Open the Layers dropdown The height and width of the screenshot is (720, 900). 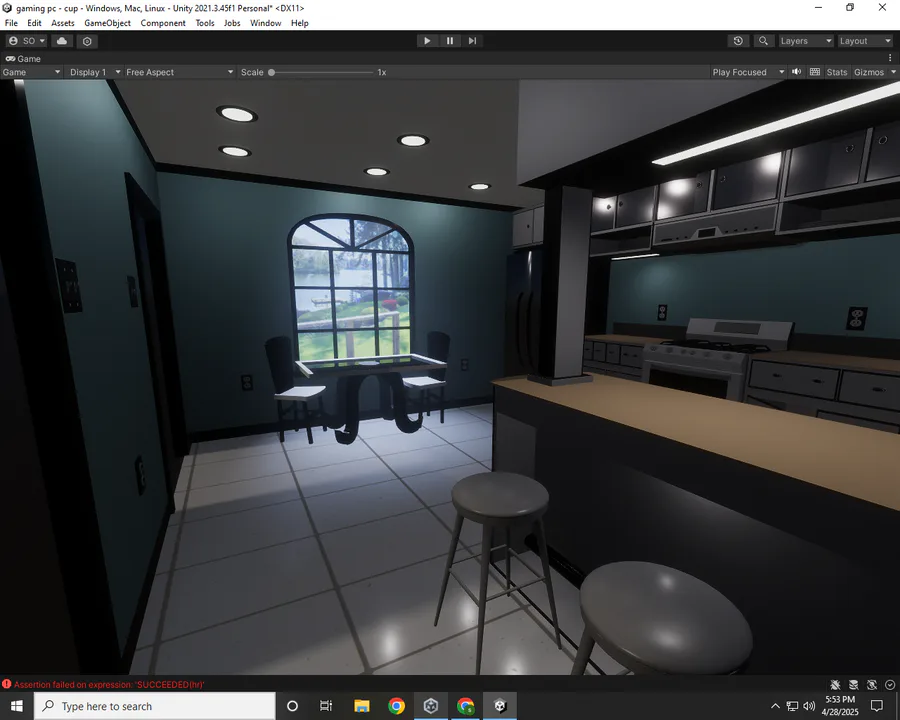[x=806, y=41]
